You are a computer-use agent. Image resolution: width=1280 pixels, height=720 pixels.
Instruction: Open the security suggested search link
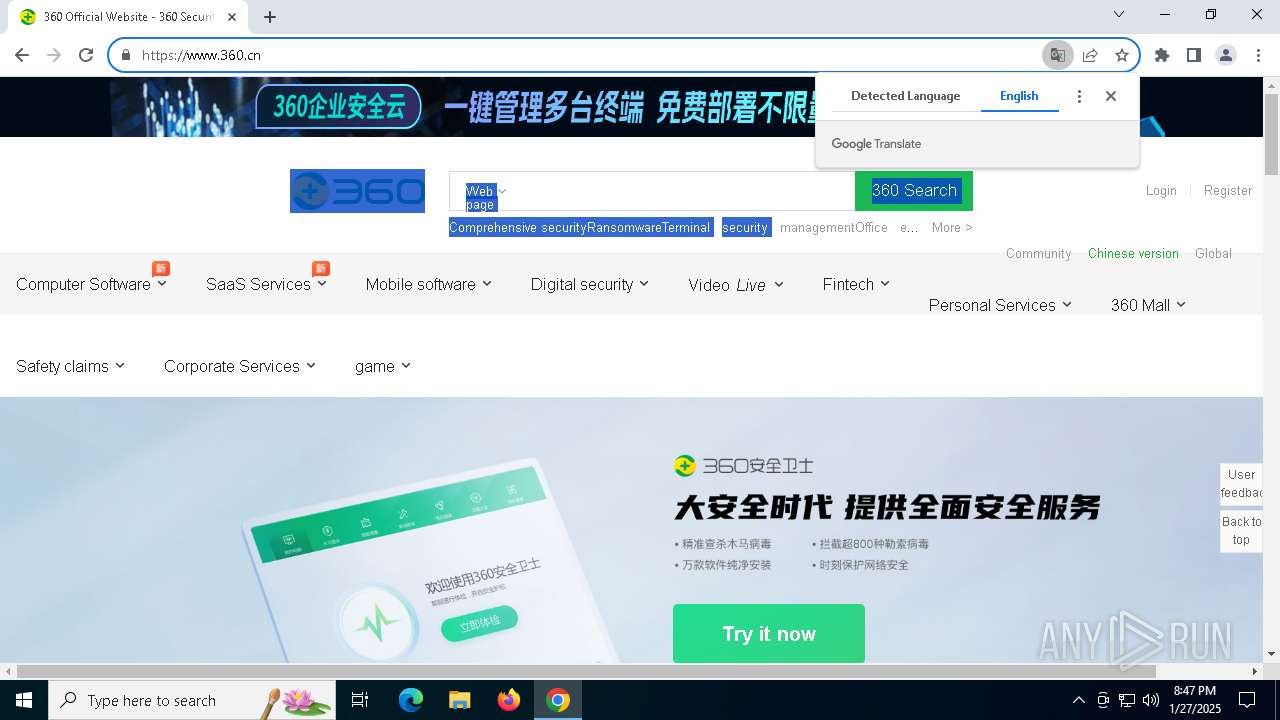tap(745, 227)
